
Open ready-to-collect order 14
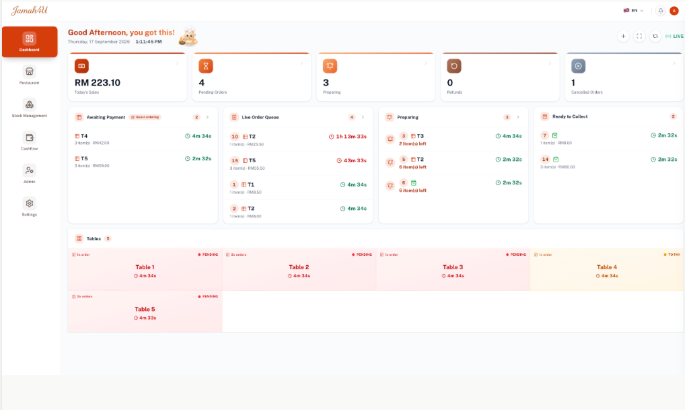coord(609,162)
